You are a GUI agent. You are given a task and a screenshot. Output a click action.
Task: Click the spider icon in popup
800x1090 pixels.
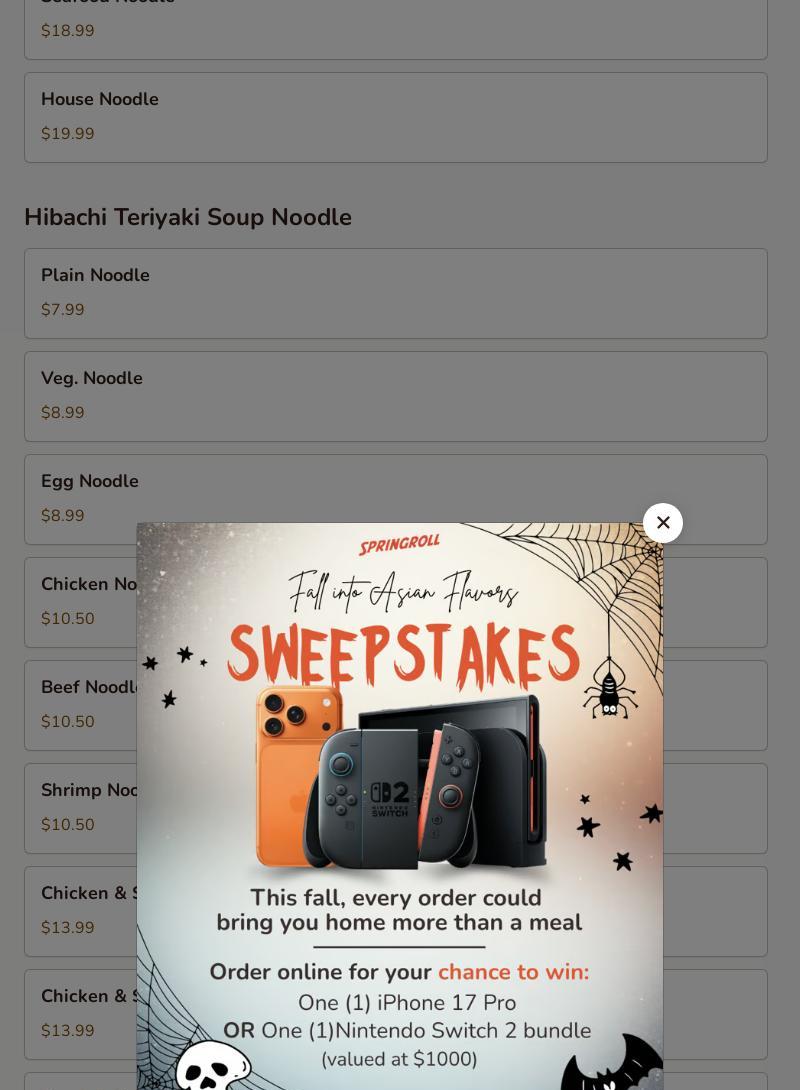pyautogui.click(x=610, y=690)
